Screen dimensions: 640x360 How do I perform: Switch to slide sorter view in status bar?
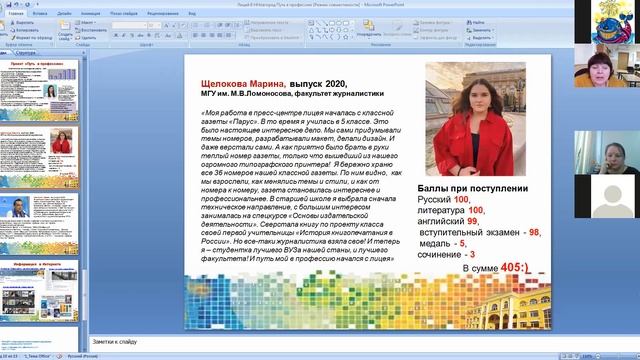(x=571, y=356)
